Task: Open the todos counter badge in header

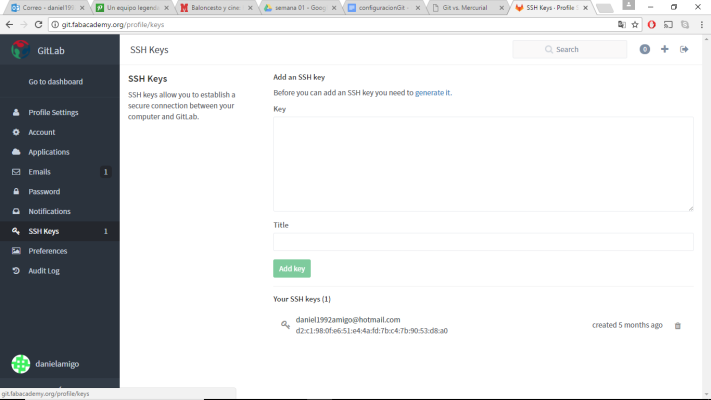Action: point(644,49)
